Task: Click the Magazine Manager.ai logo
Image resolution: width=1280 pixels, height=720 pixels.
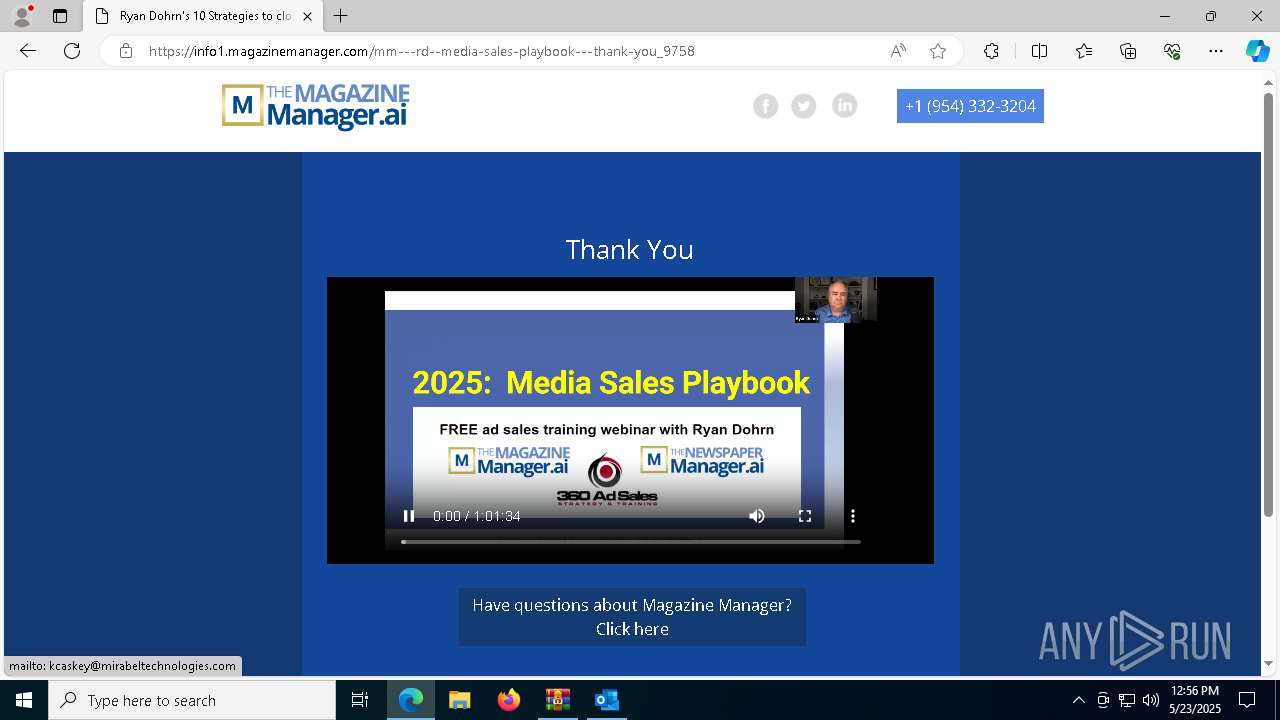Action: pos(315,107)
